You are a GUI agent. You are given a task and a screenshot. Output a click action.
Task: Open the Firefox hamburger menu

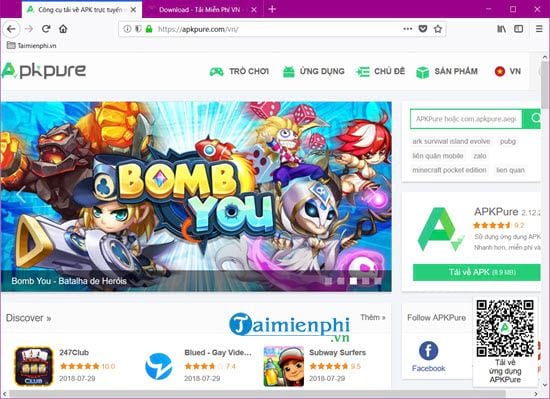(x=539, y=29)
